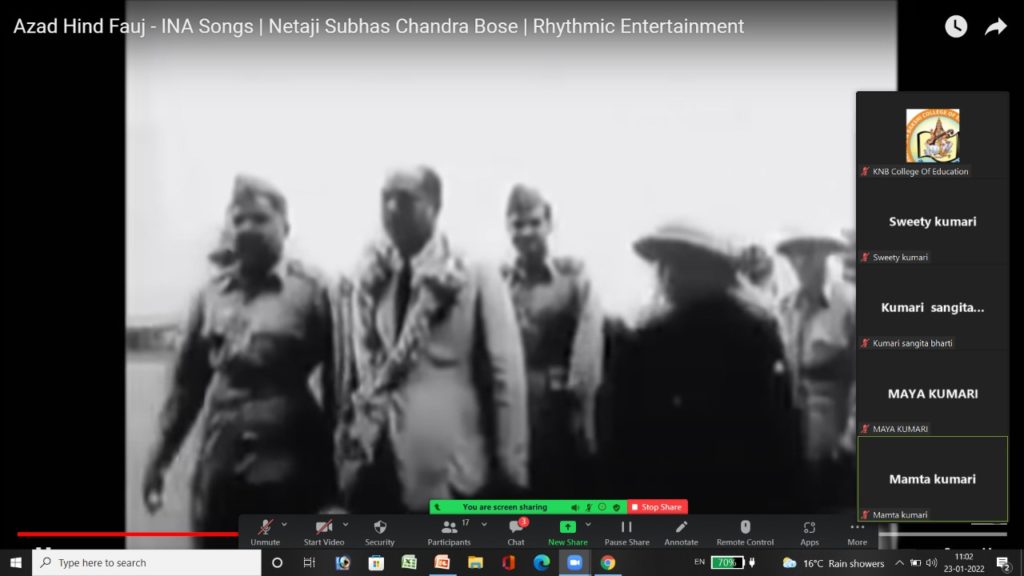Open the volume speaker tray icon
The width and height of the screenshot is (1024, 576).
point(932,563)
